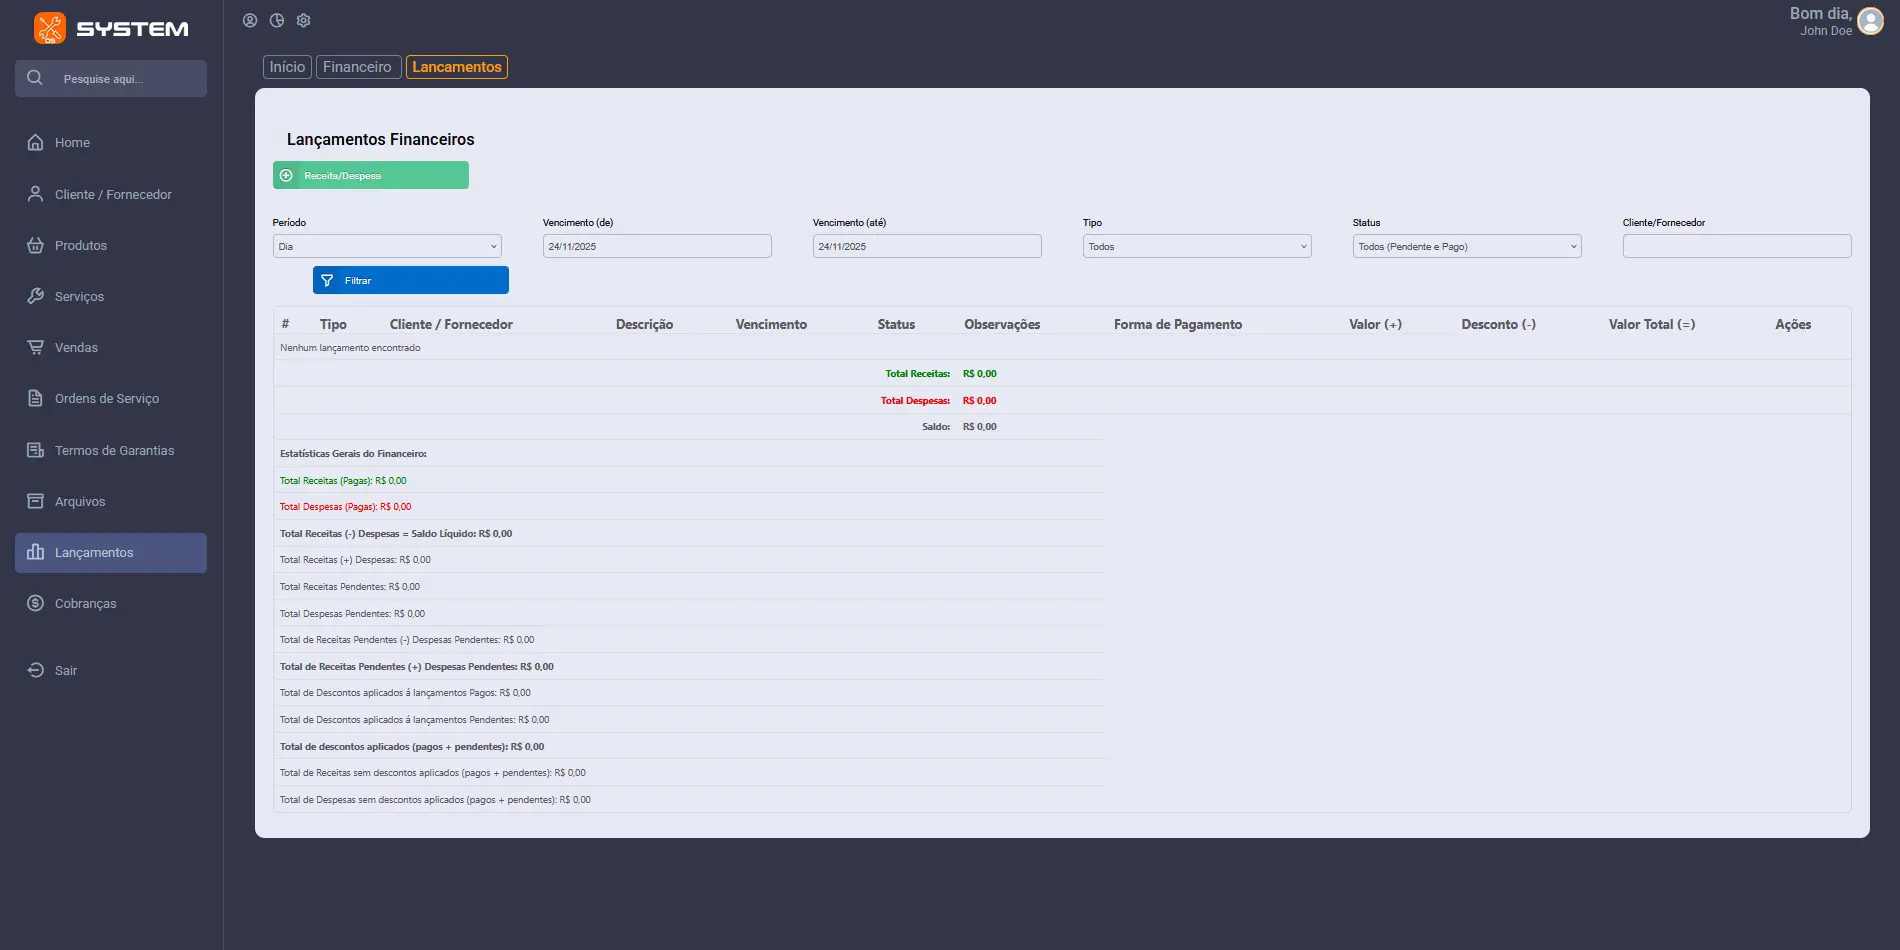This screenshot has height=950, width=1900.
Task: Open the John Doe avatar picture
Action: click(x=1869, y=21)
